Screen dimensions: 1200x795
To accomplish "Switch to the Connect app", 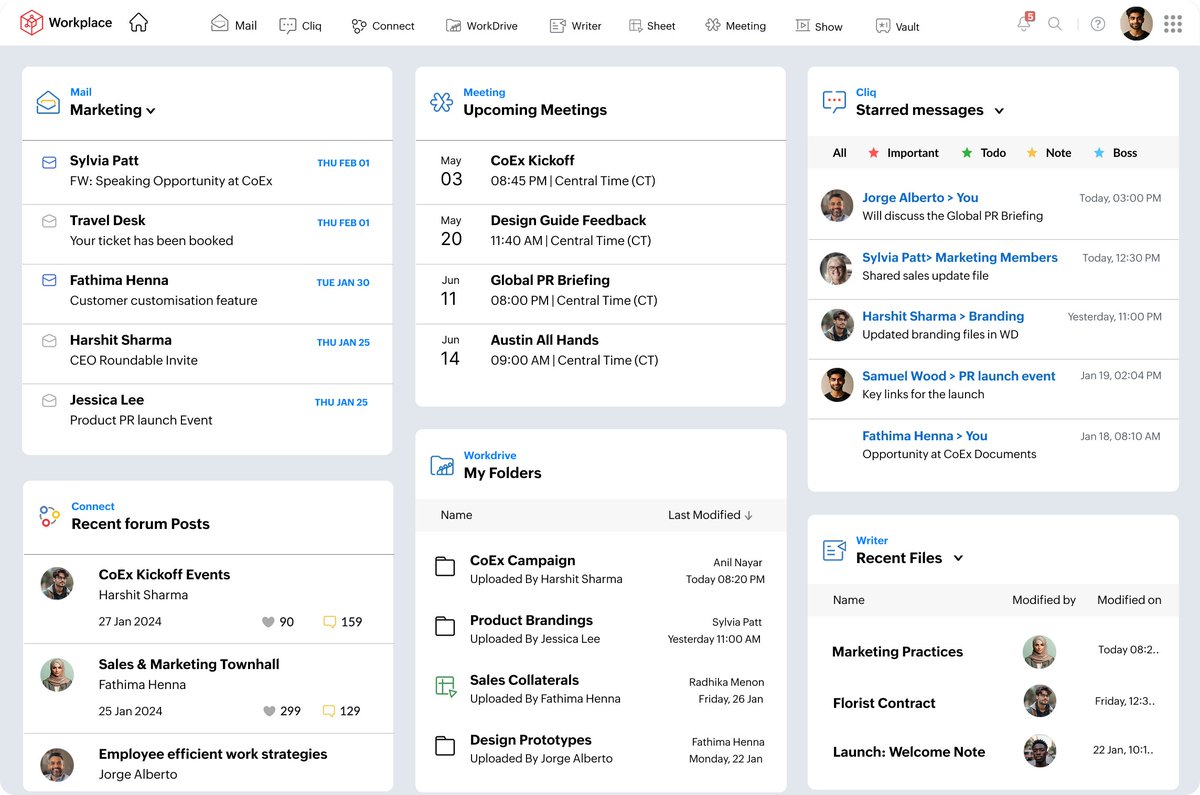I will pyautogui.click(x=383, y=26).
